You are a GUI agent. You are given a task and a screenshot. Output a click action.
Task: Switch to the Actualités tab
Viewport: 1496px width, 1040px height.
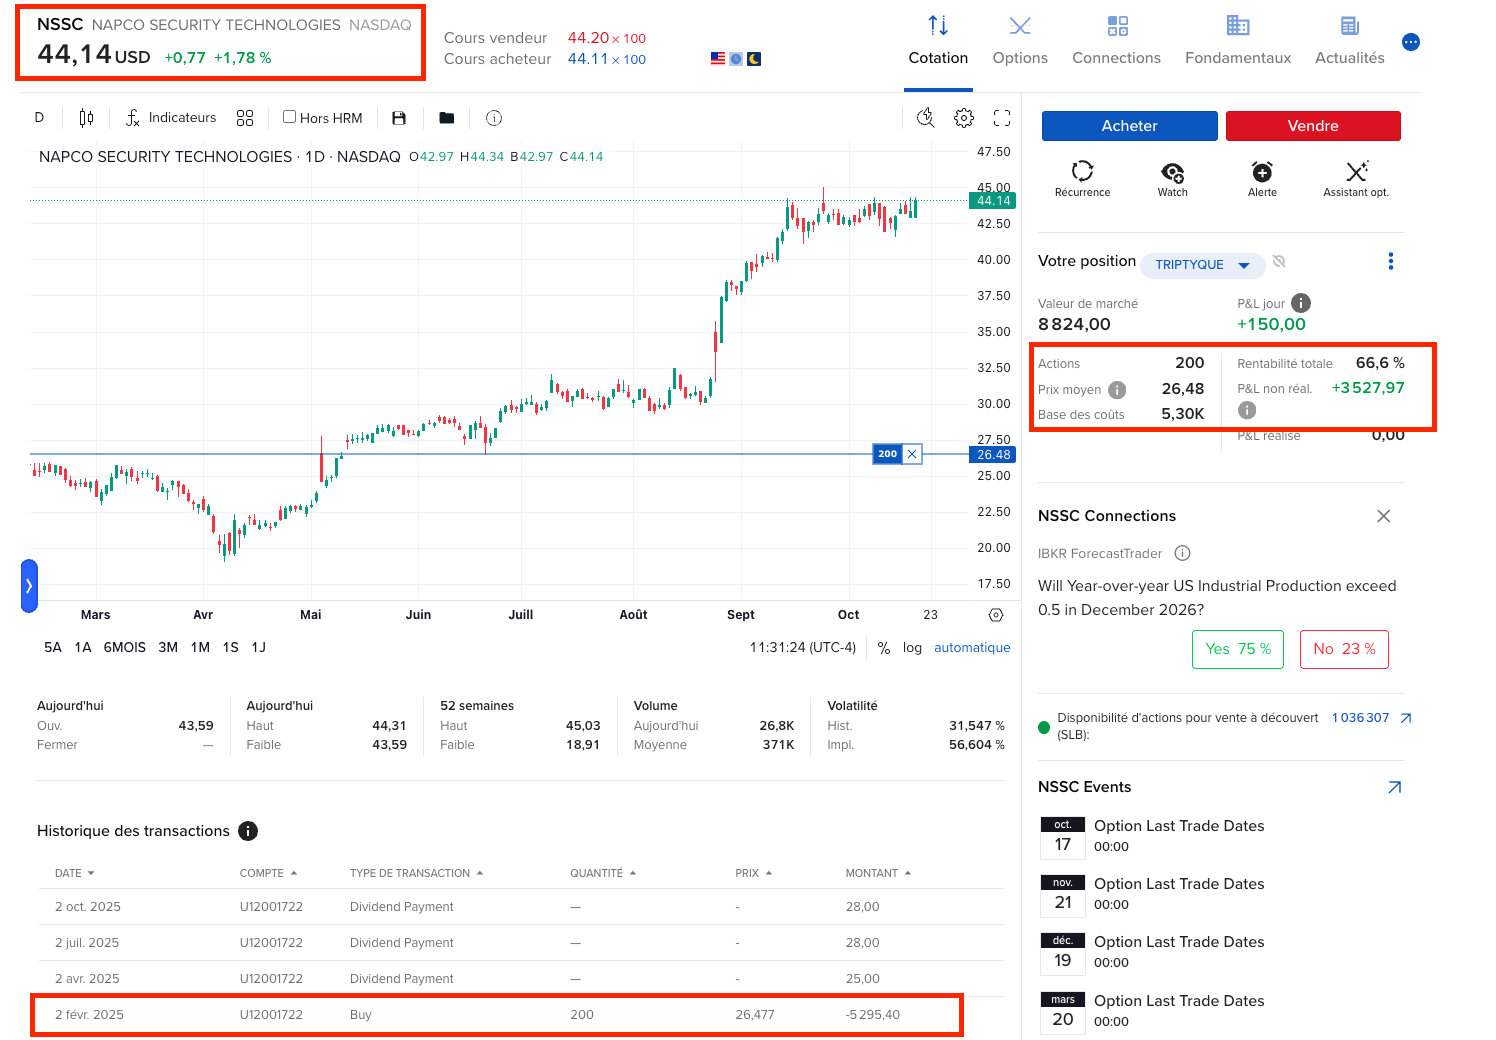1350,41
